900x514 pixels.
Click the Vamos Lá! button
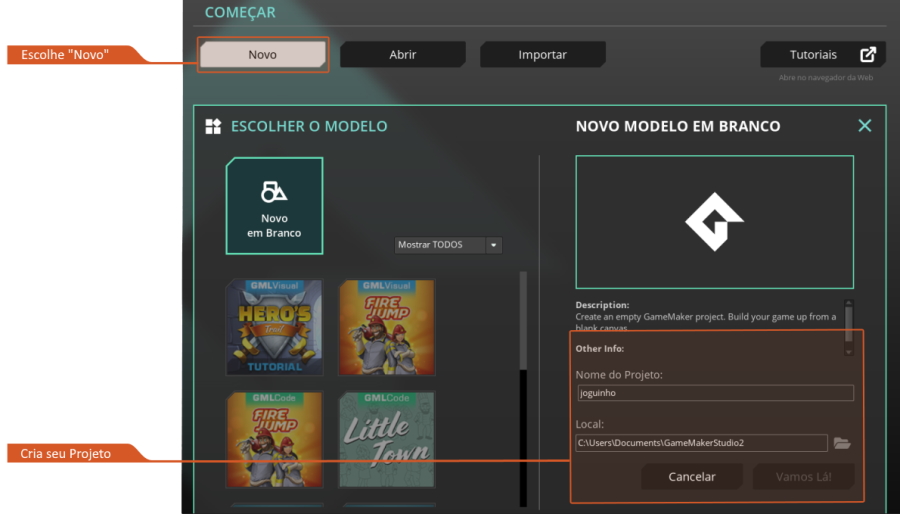coord(804,477)
